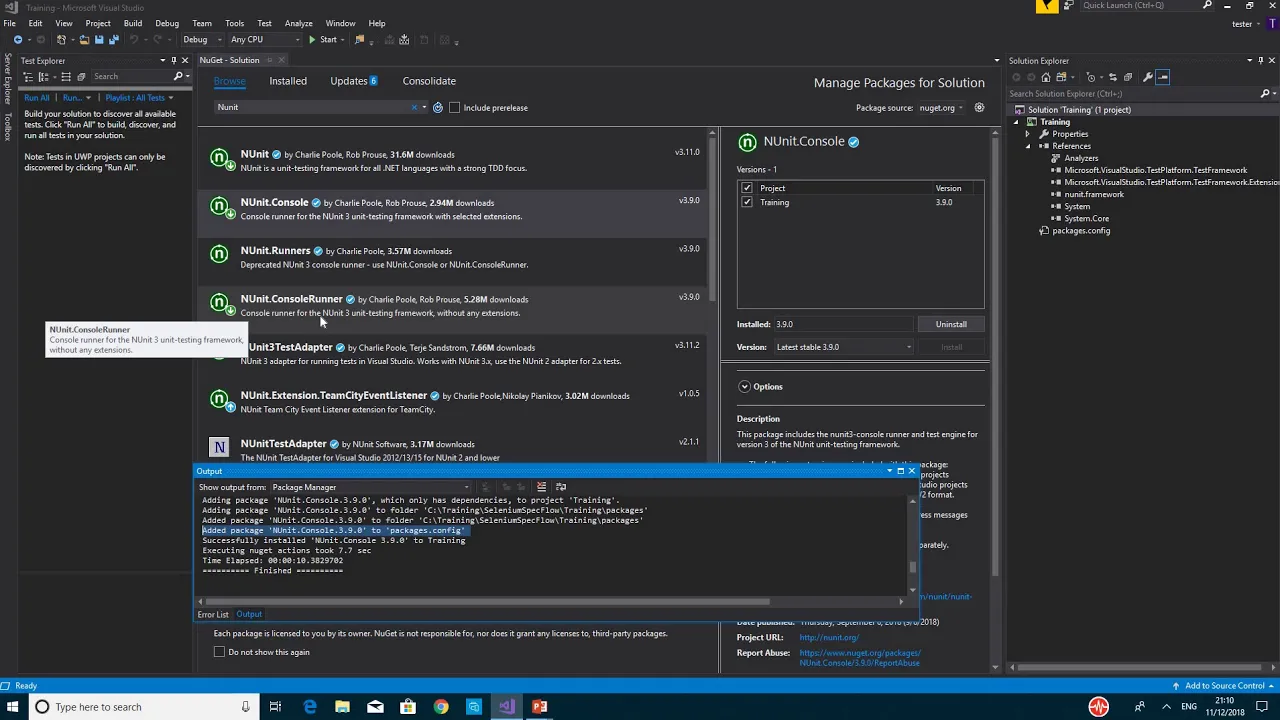Open 'Show output from' Package Manager dropdown
The image size is (1280, 720).
370,487
